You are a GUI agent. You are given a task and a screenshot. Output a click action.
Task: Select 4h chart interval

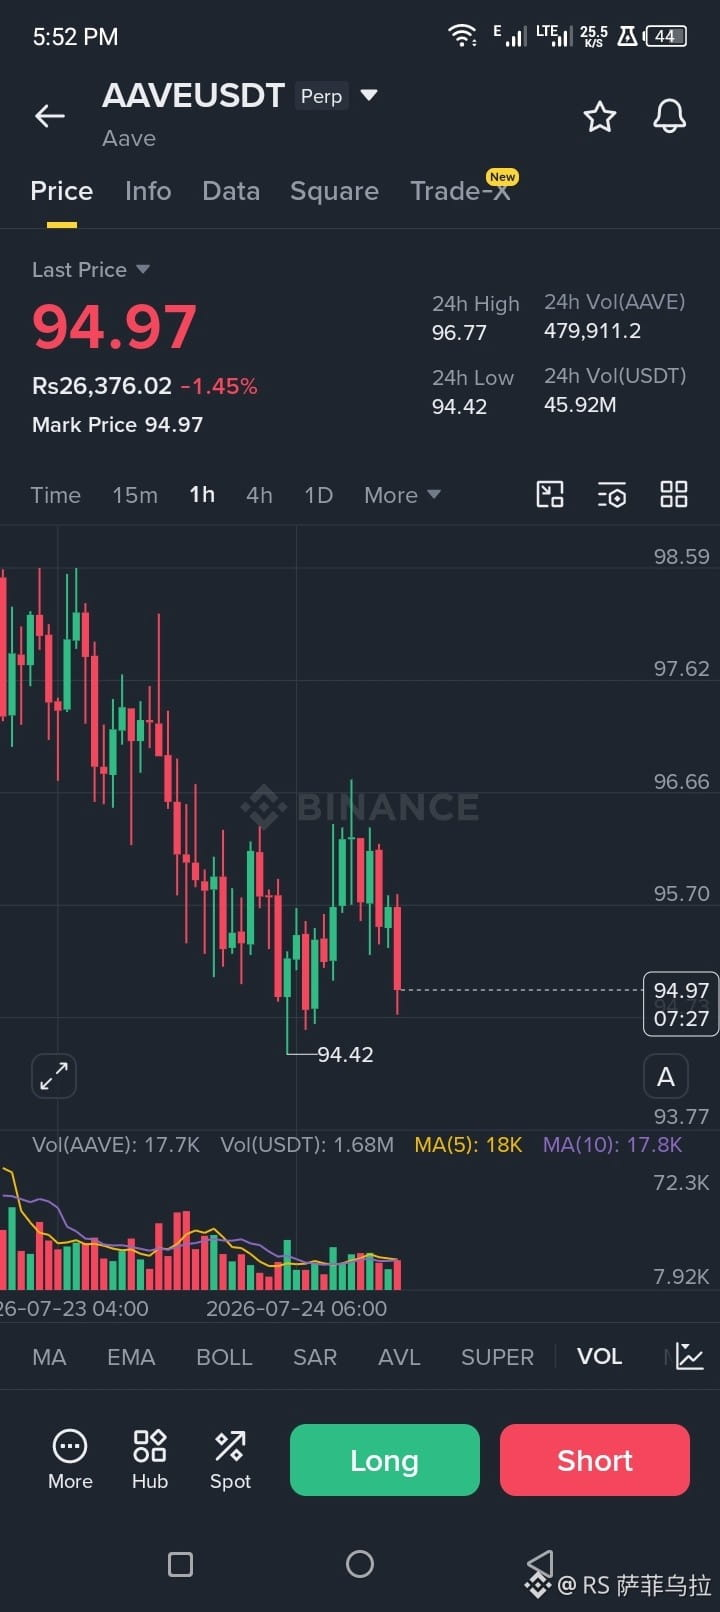coord(259,495)
